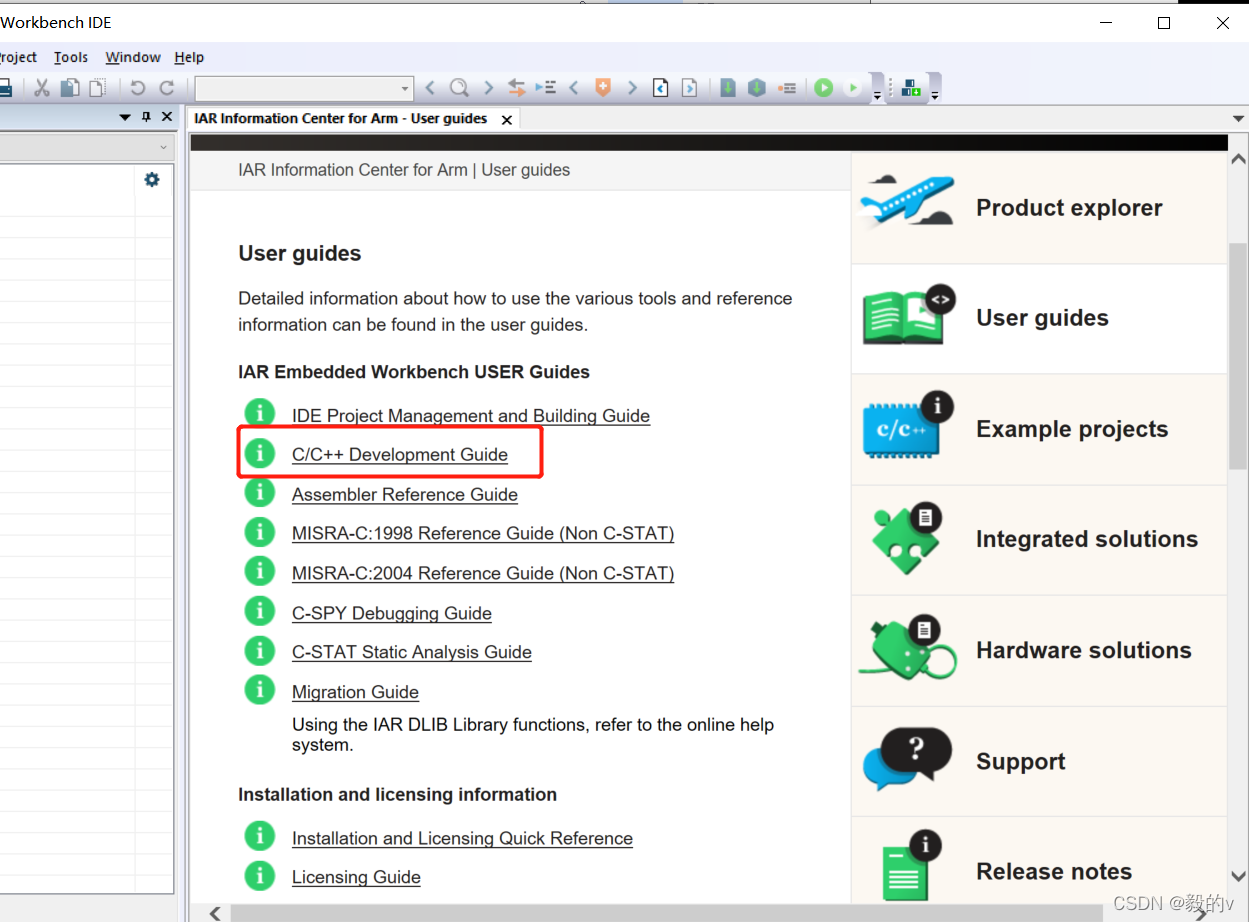
Task: Toggle bookmark with the orange shield icon
Action: coord(603,88)
